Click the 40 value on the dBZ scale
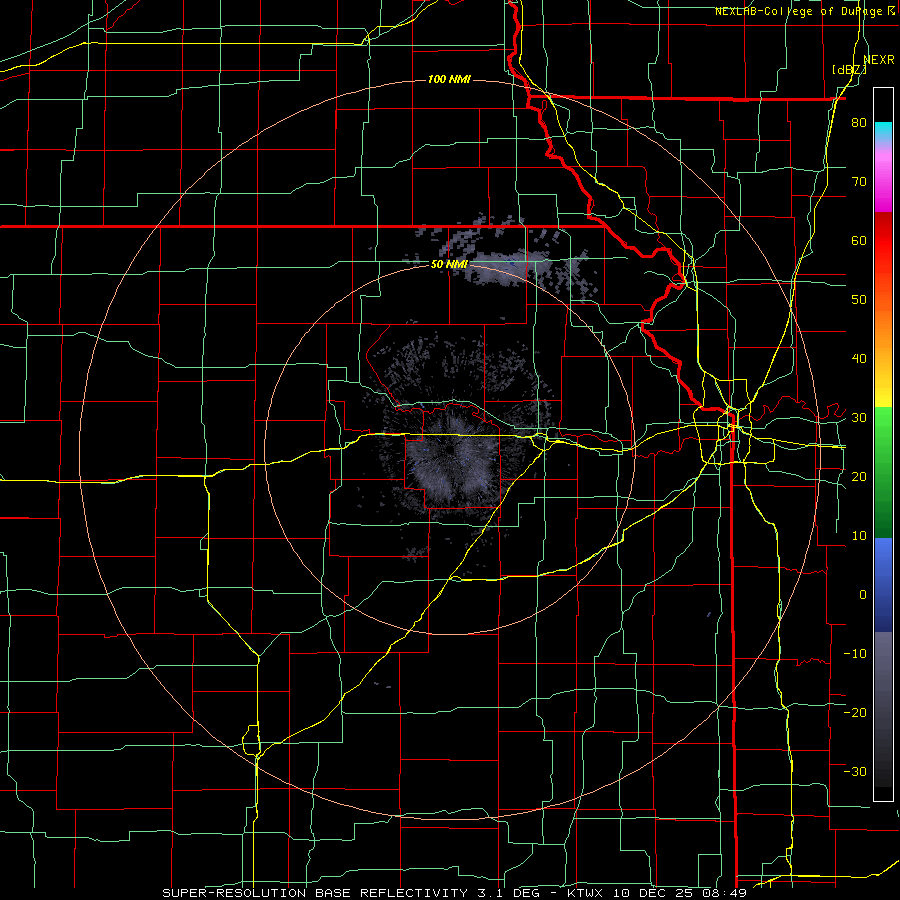This screenshot has height=900, width=900. [x=859, y=359]
